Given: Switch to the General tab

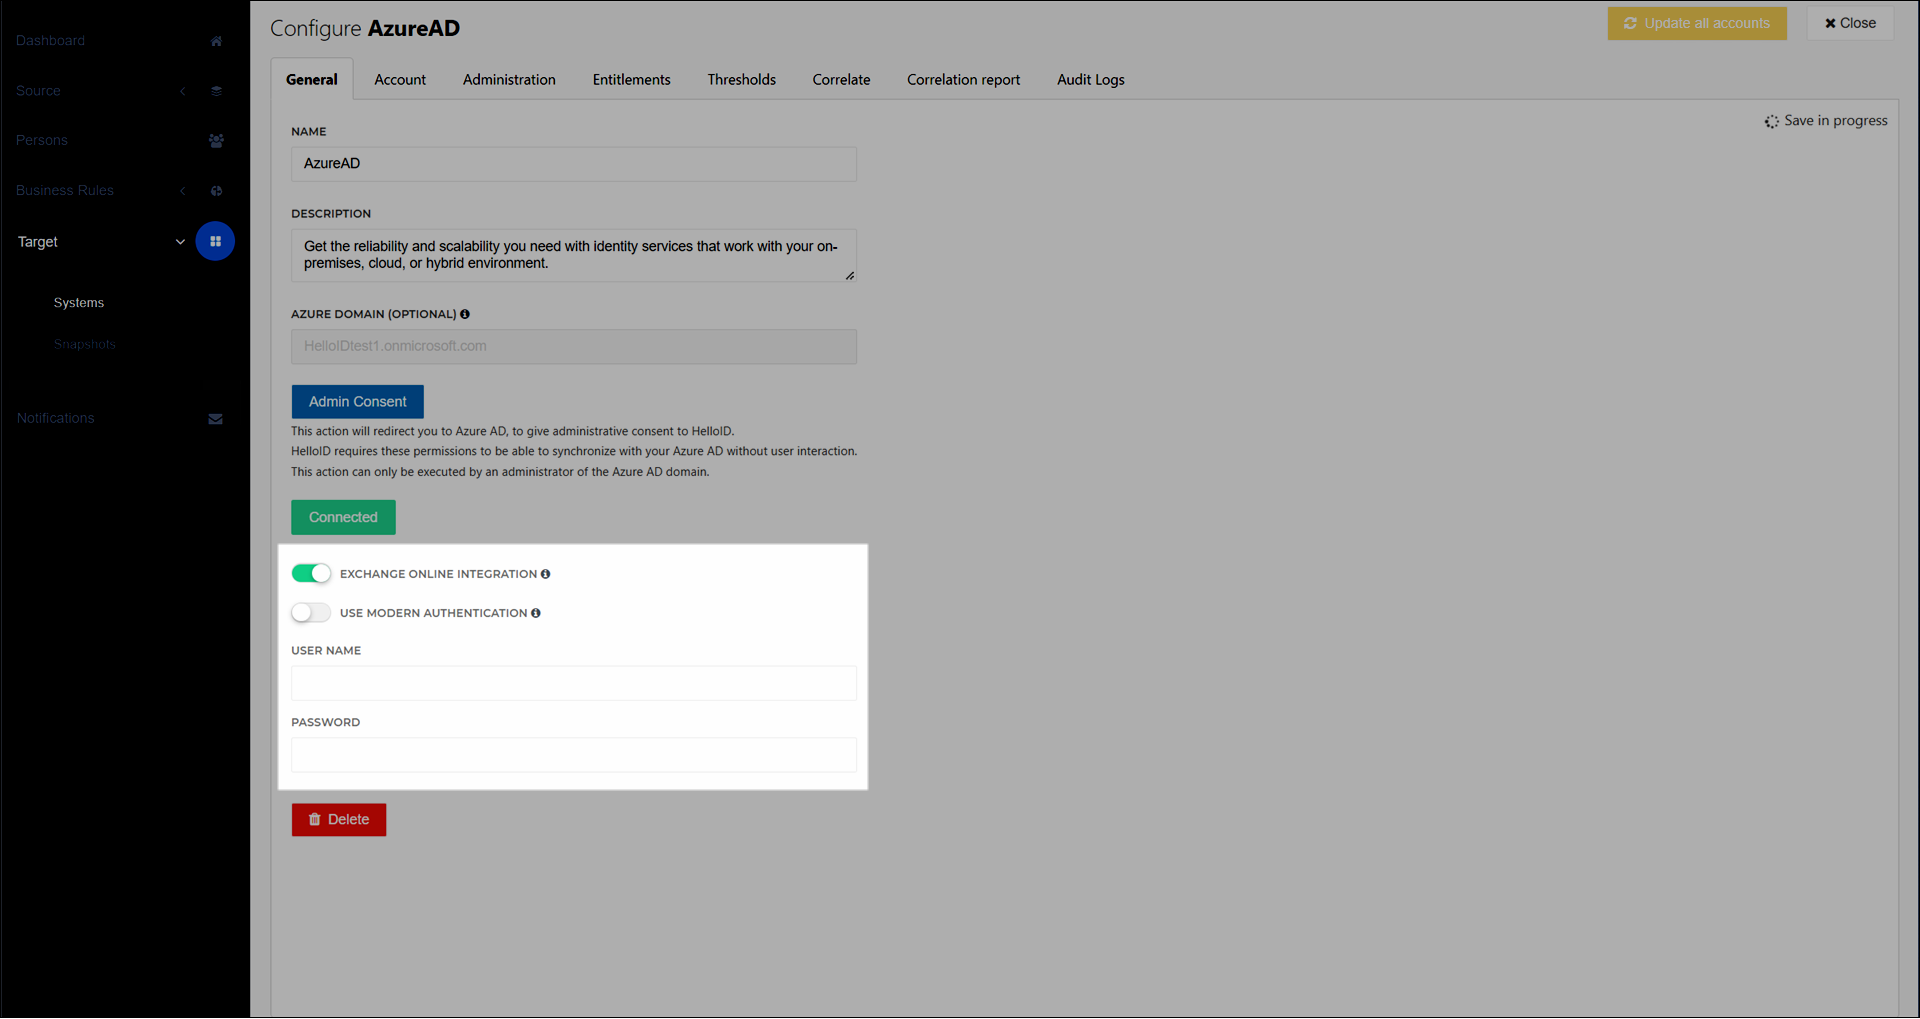Looking at the screenshot, I should [x=312, y=80].
